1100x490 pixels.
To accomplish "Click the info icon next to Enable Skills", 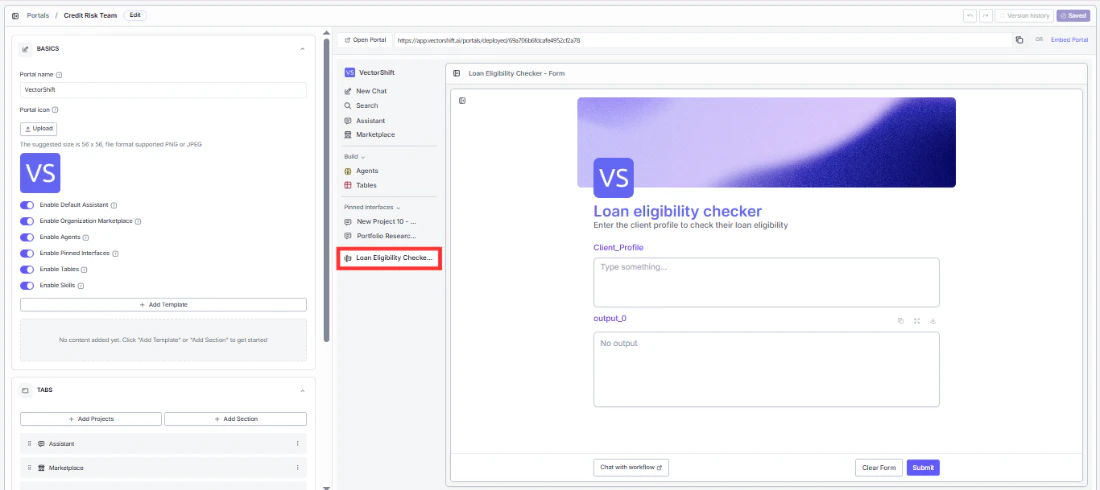I will click(81, 286).
